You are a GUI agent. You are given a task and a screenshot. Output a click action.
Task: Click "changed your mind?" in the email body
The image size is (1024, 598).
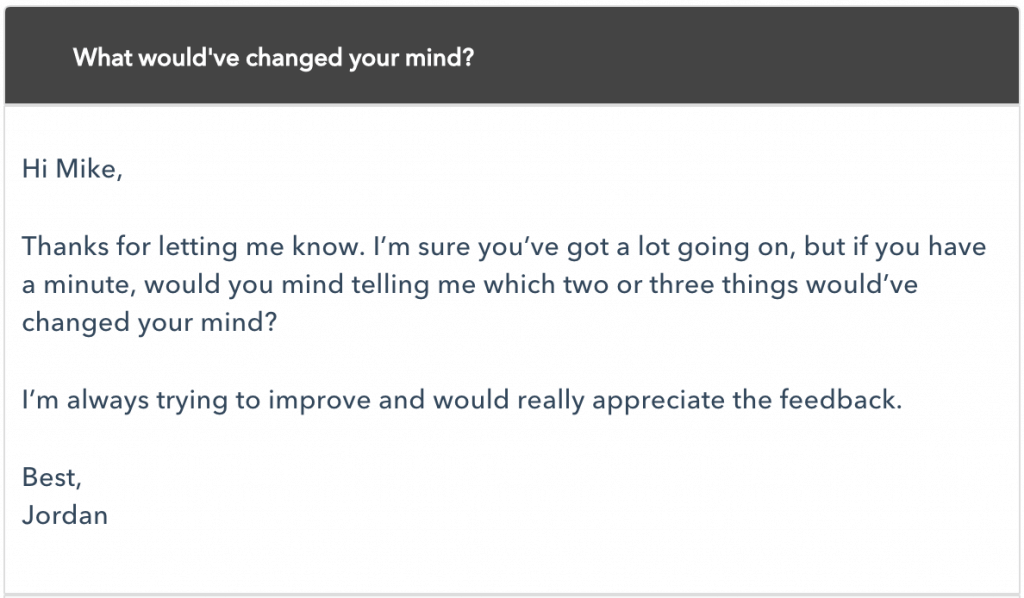point(150,323)
